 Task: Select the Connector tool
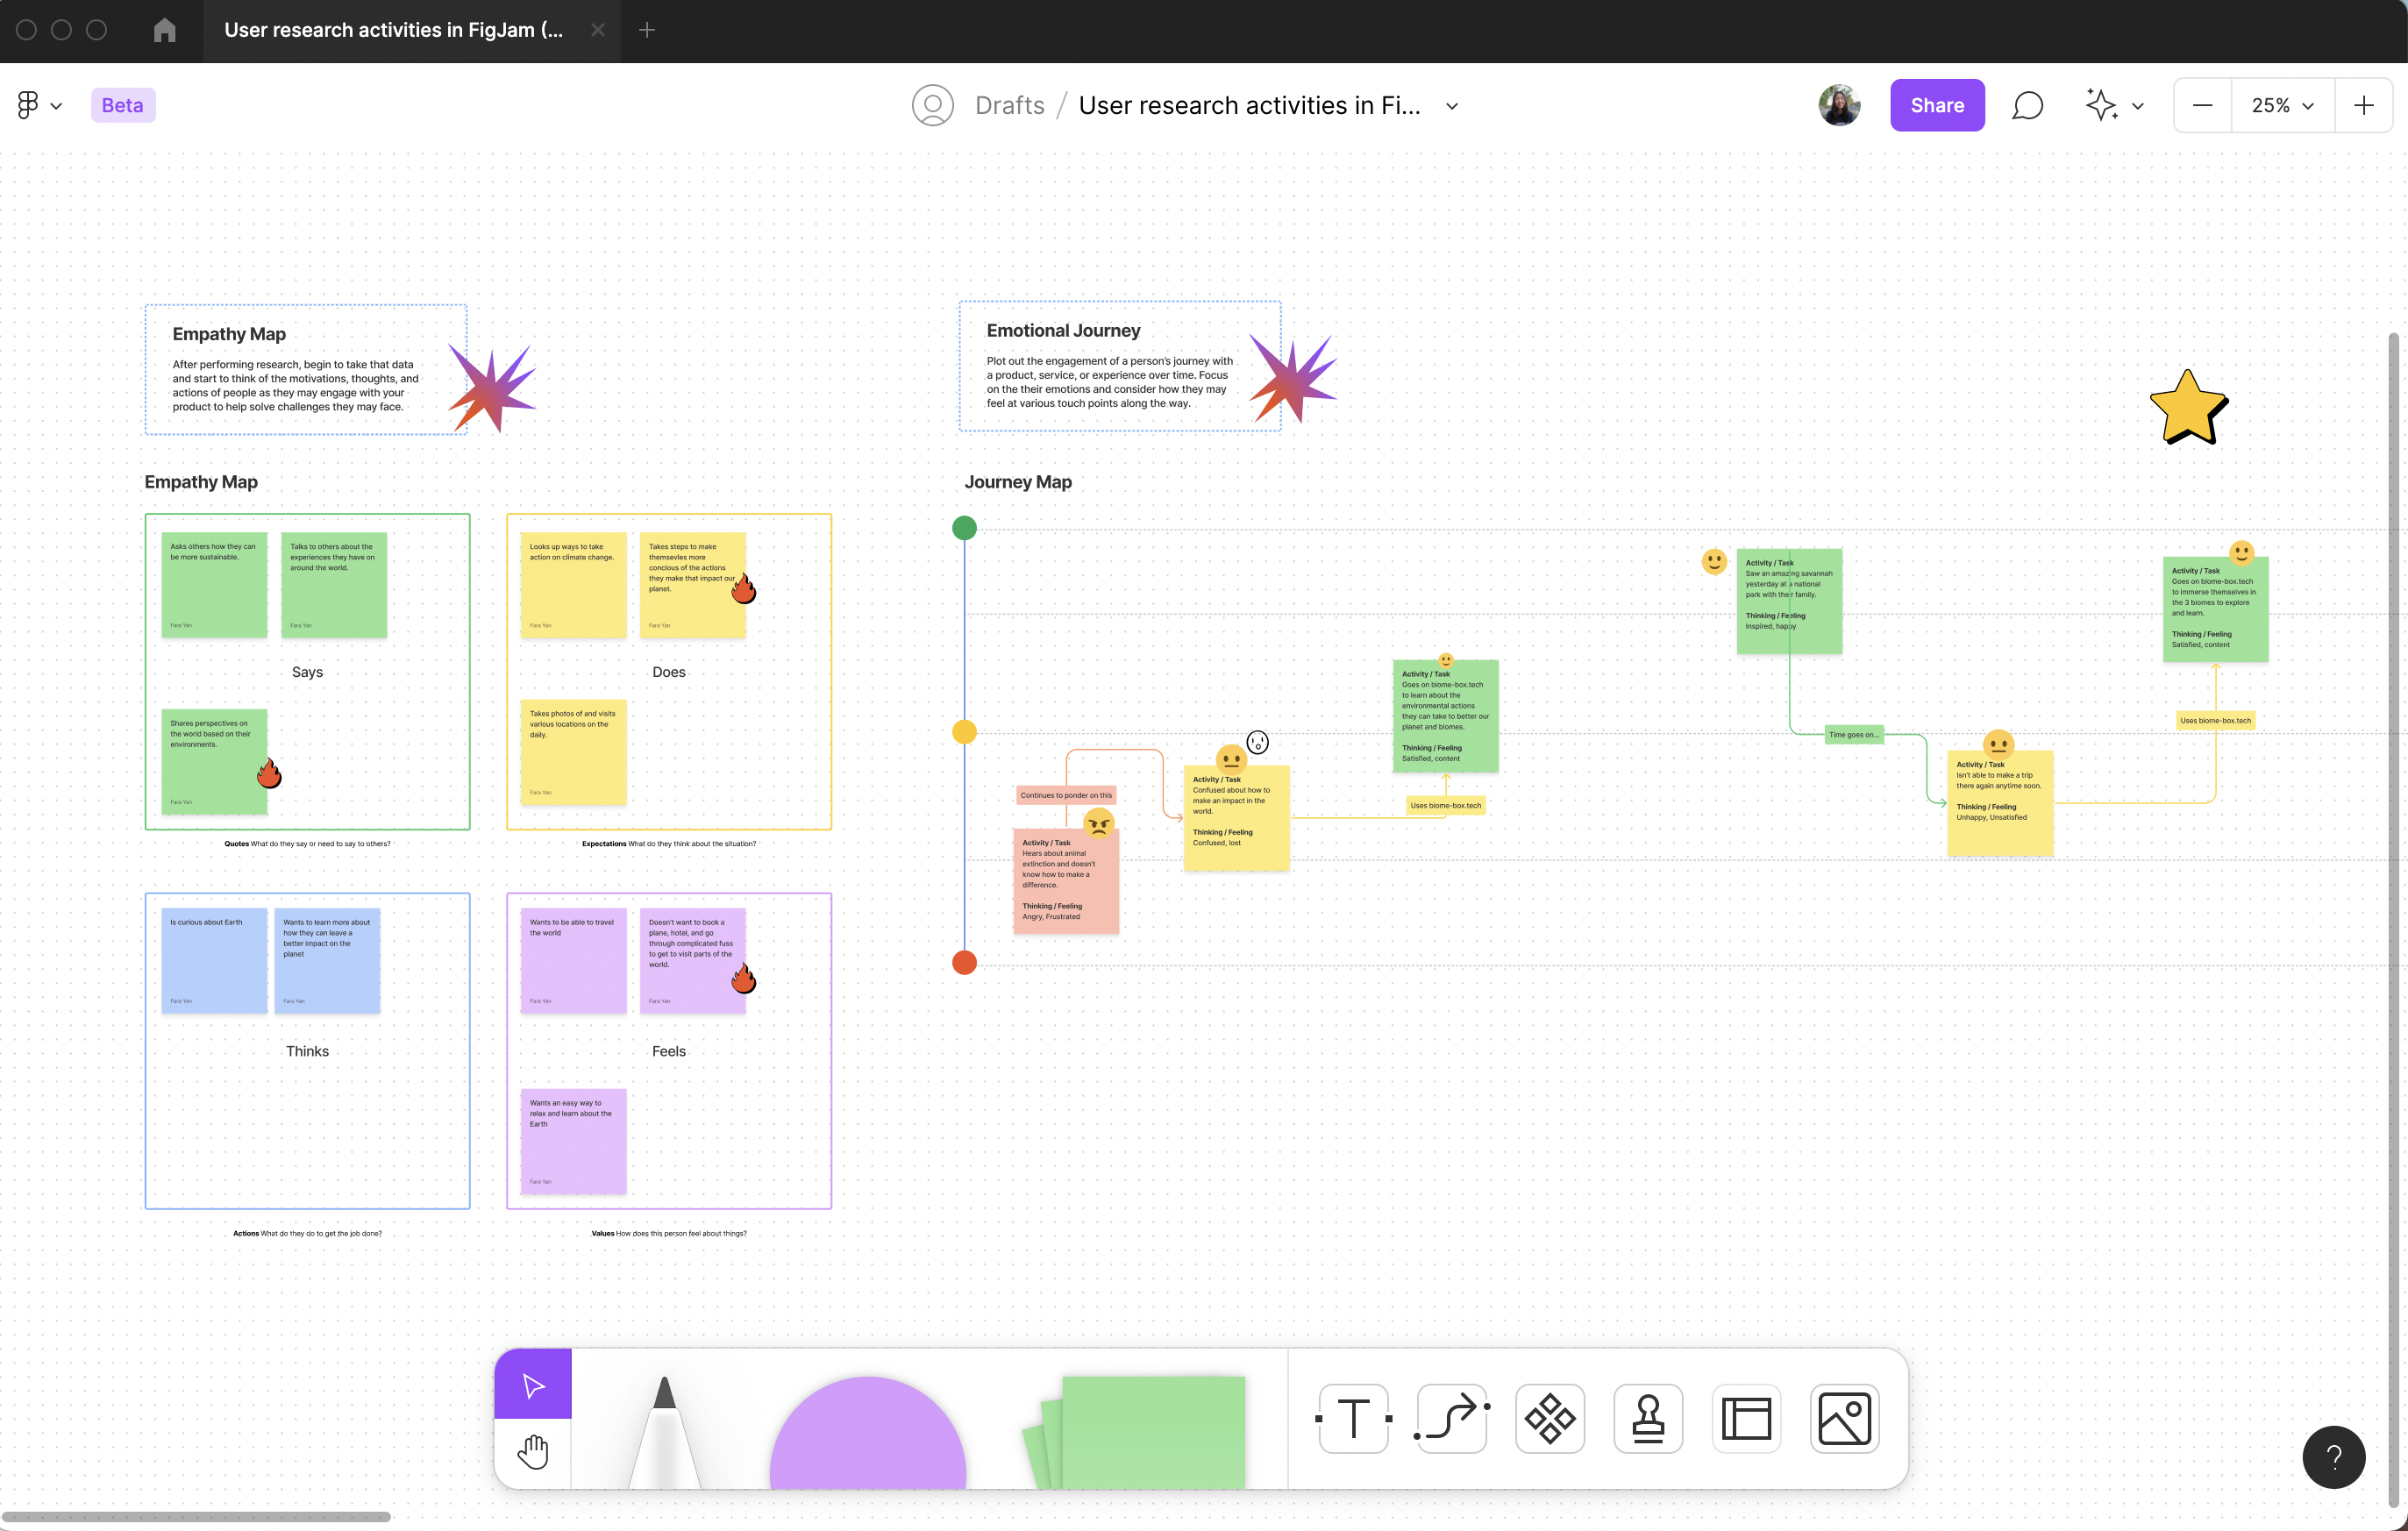point(1451,1418)
